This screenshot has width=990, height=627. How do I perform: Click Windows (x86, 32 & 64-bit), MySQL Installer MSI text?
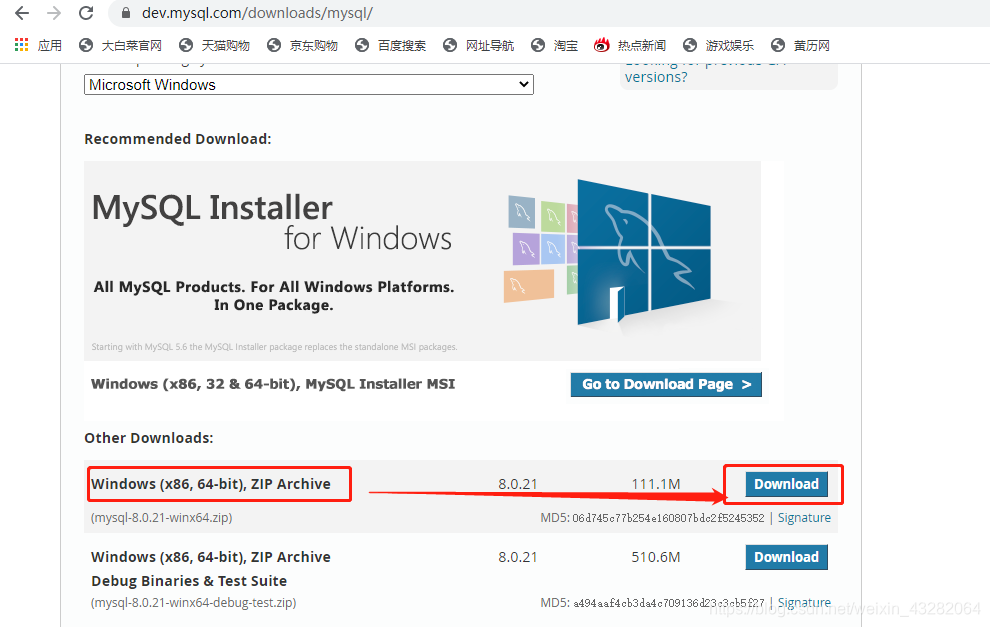pos(273,384)
